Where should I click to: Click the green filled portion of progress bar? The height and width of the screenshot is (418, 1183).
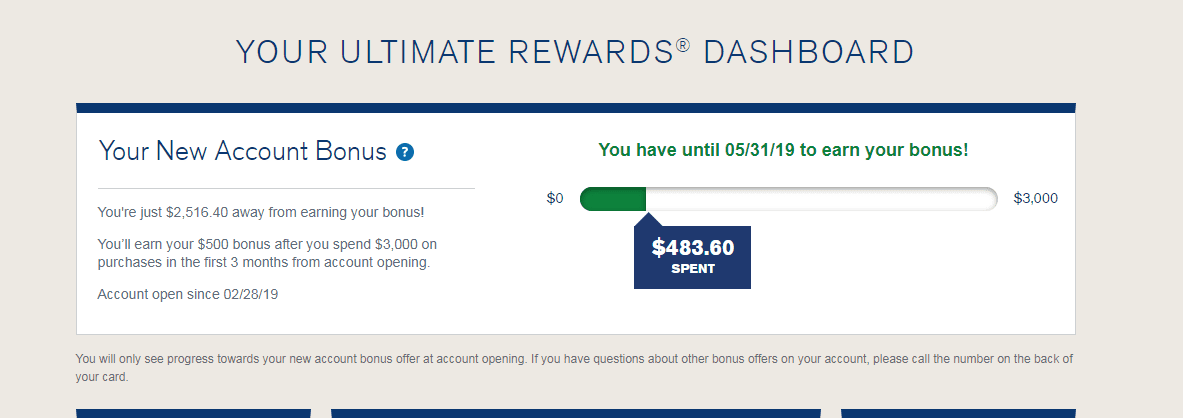613,199
